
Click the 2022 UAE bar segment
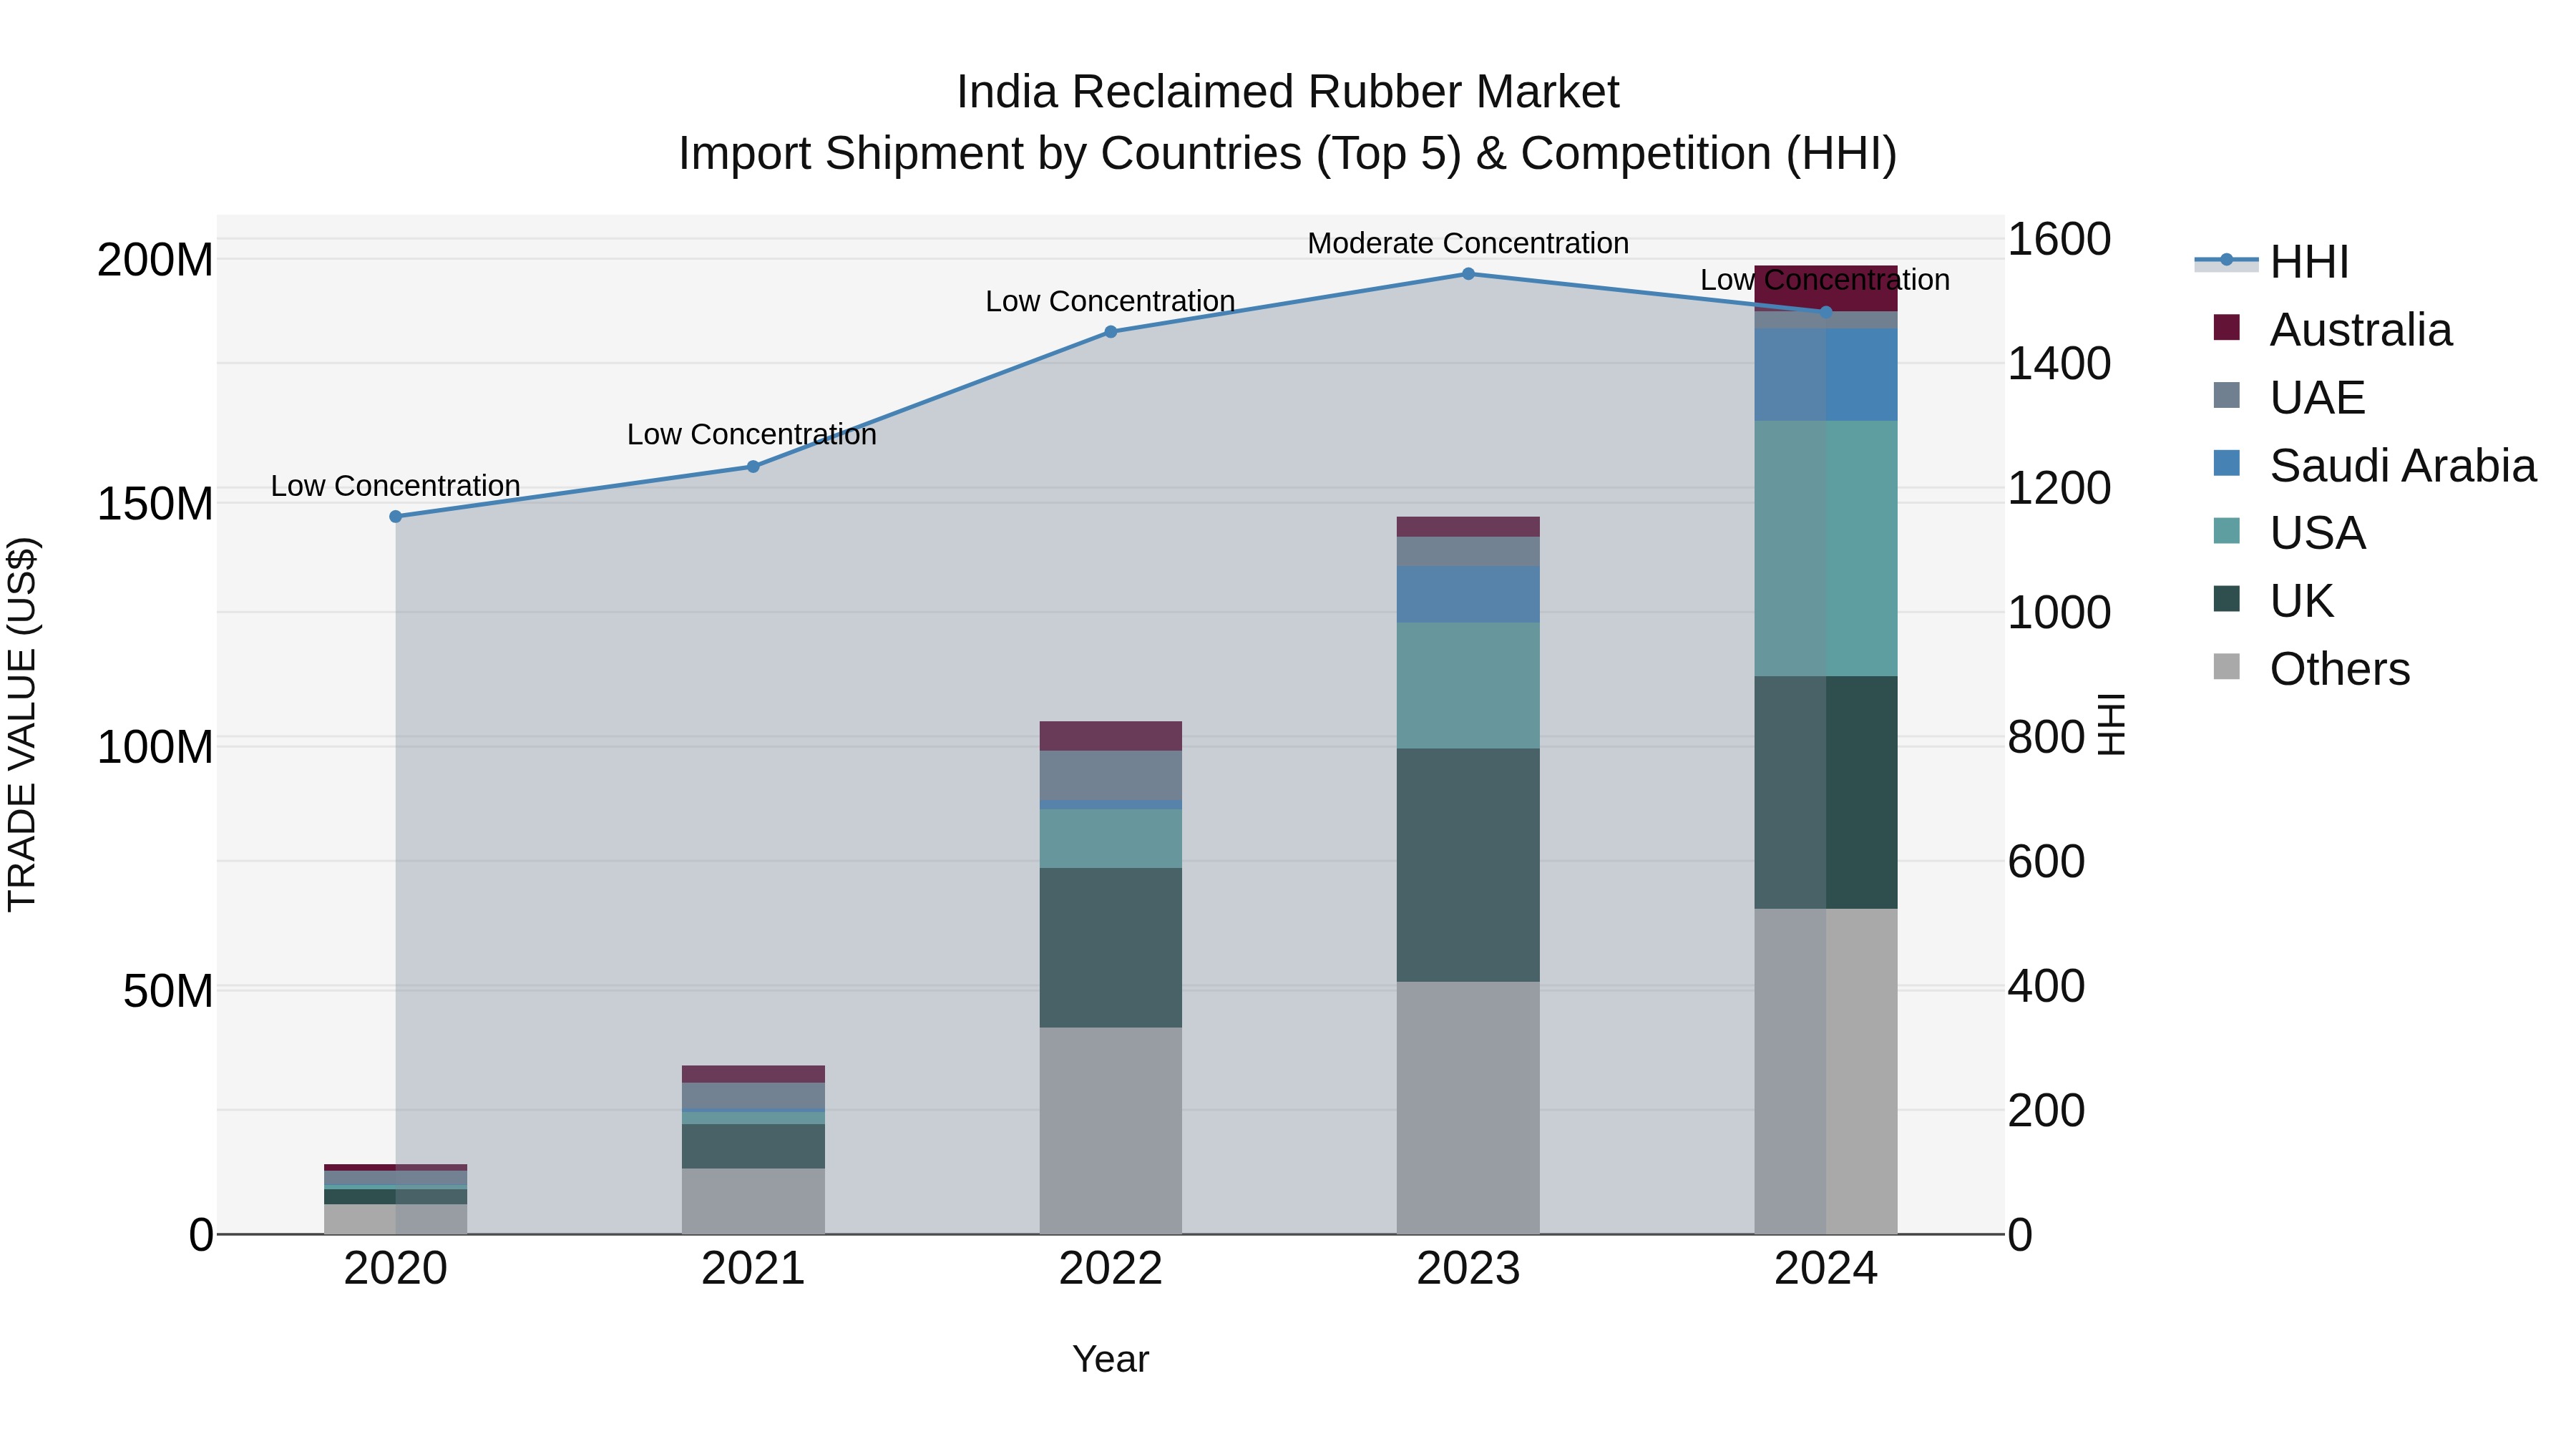pos(1111,776)
